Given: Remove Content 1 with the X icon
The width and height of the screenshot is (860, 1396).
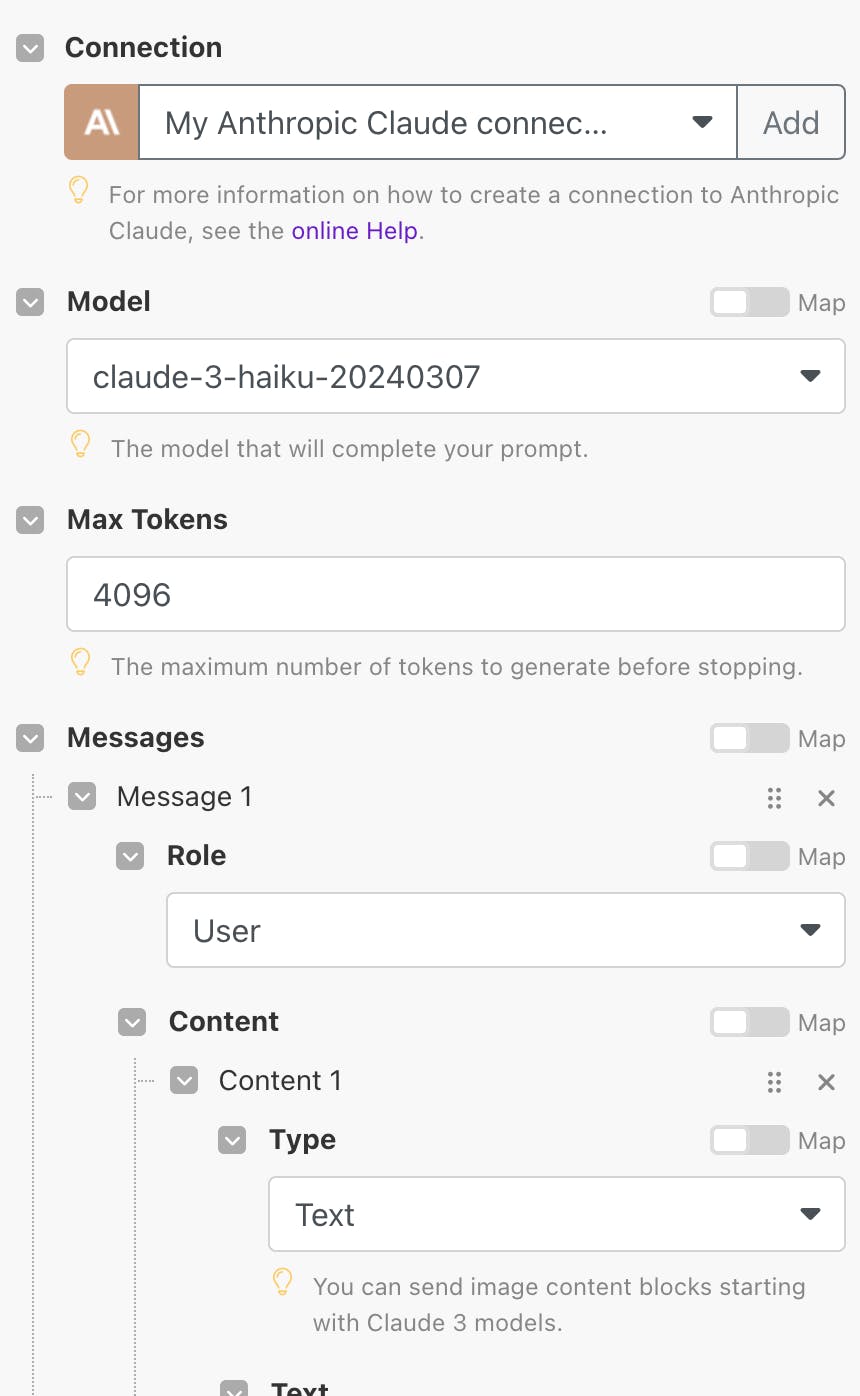Looking at the screenshot, I should tap(826, 1082).
